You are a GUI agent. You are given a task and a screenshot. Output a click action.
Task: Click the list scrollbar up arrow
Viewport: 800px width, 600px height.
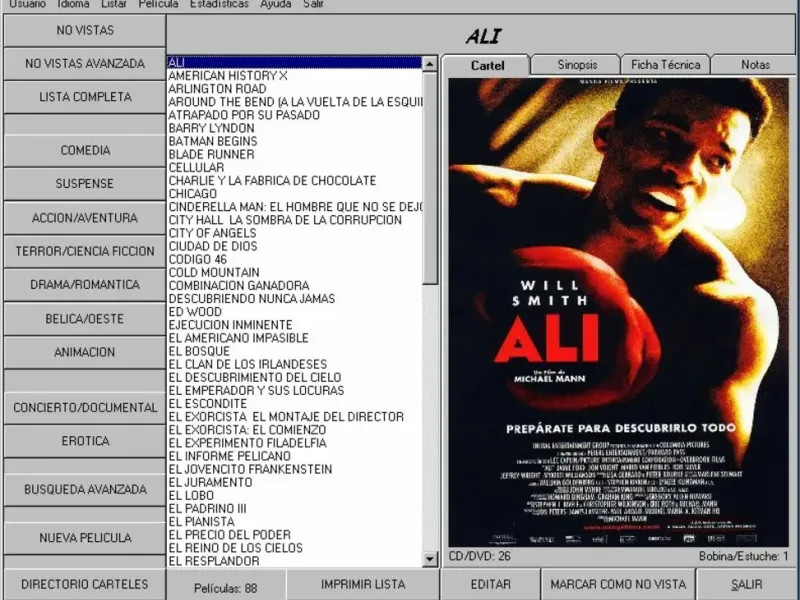(x=430, y=64)
